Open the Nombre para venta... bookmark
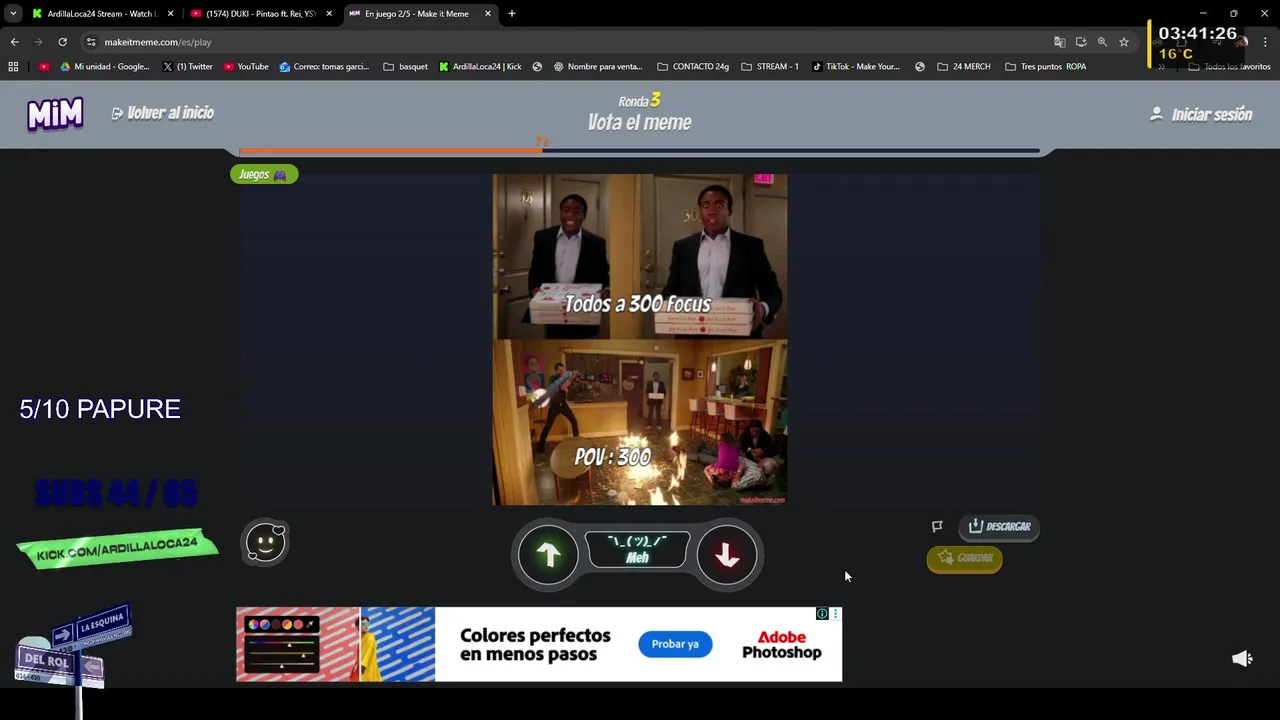 598,67
